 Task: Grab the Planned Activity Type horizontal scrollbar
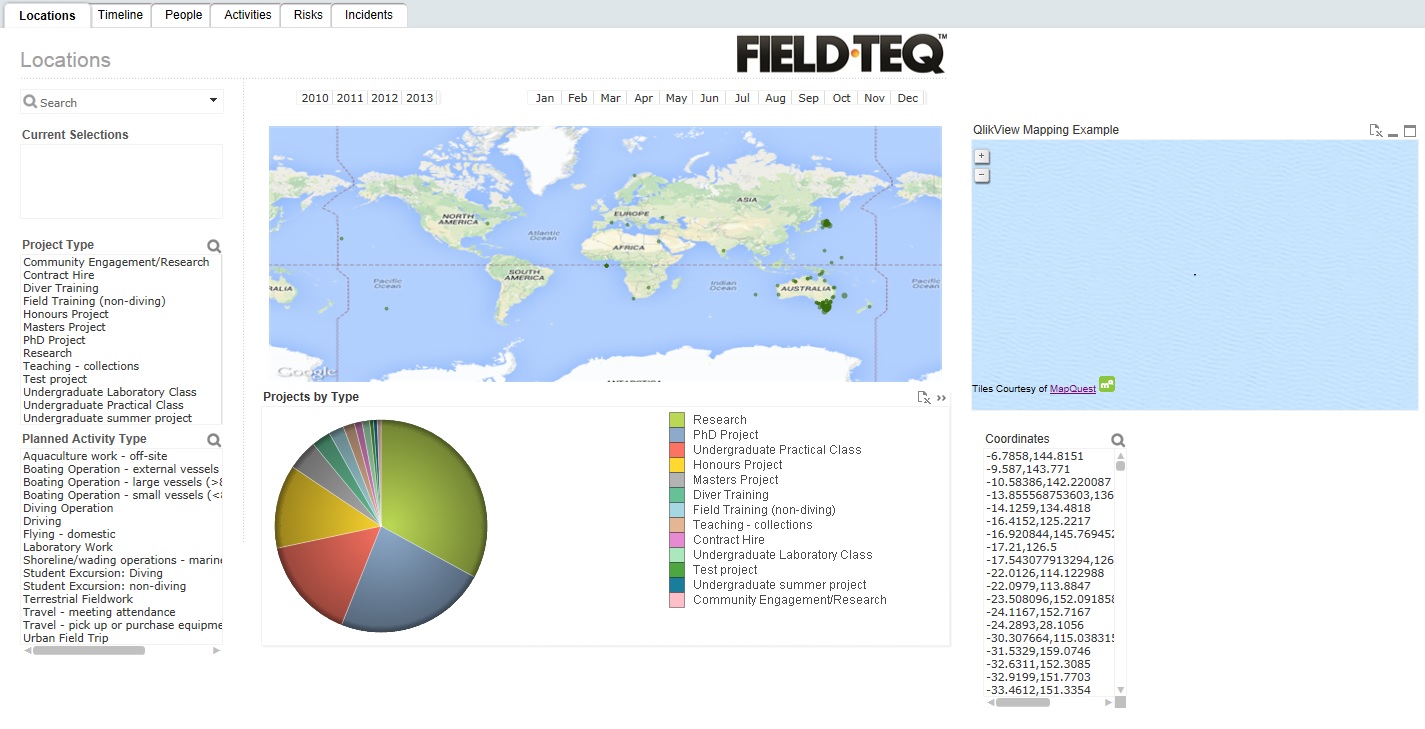89,651
